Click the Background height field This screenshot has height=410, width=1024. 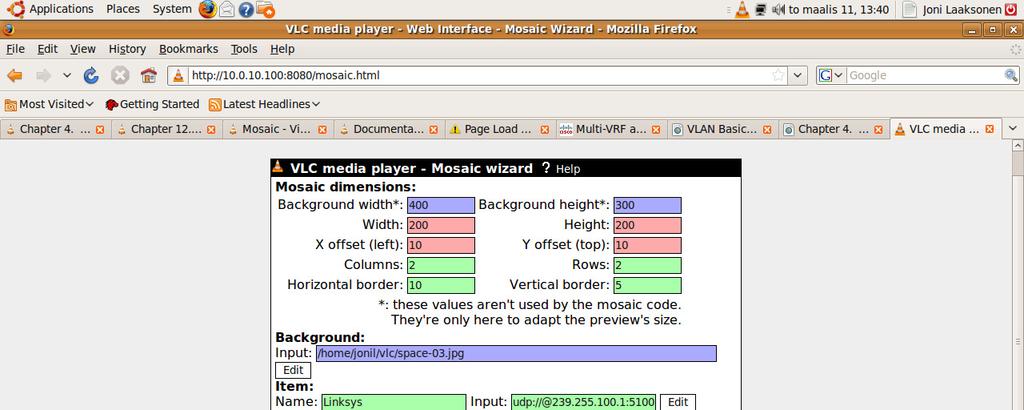pos(647,205)
